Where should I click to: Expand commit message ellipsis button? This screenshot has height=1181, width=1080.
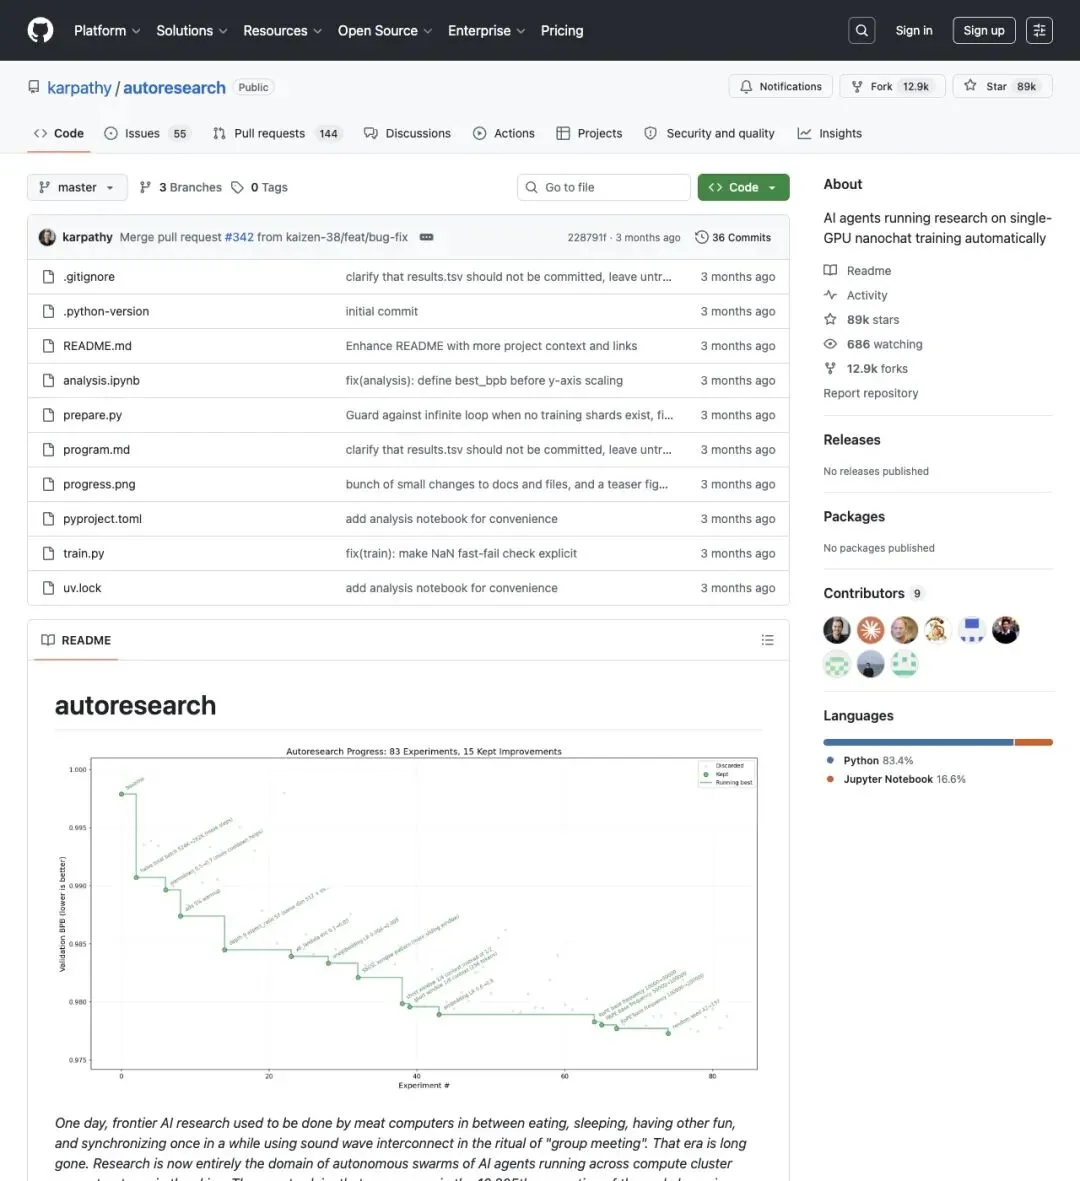[426, 237]
